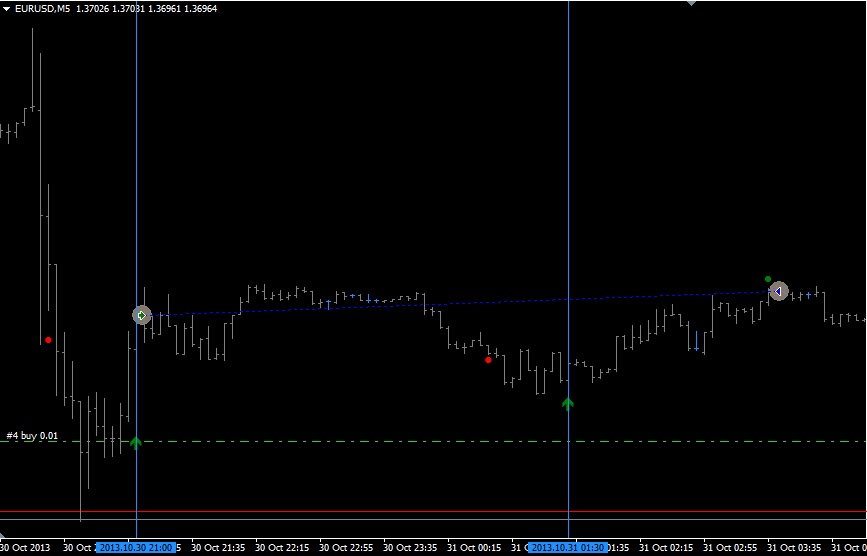867x556 pixels.
Task: Select the #4 buy 0.01 order label
Action: [32, 436]
